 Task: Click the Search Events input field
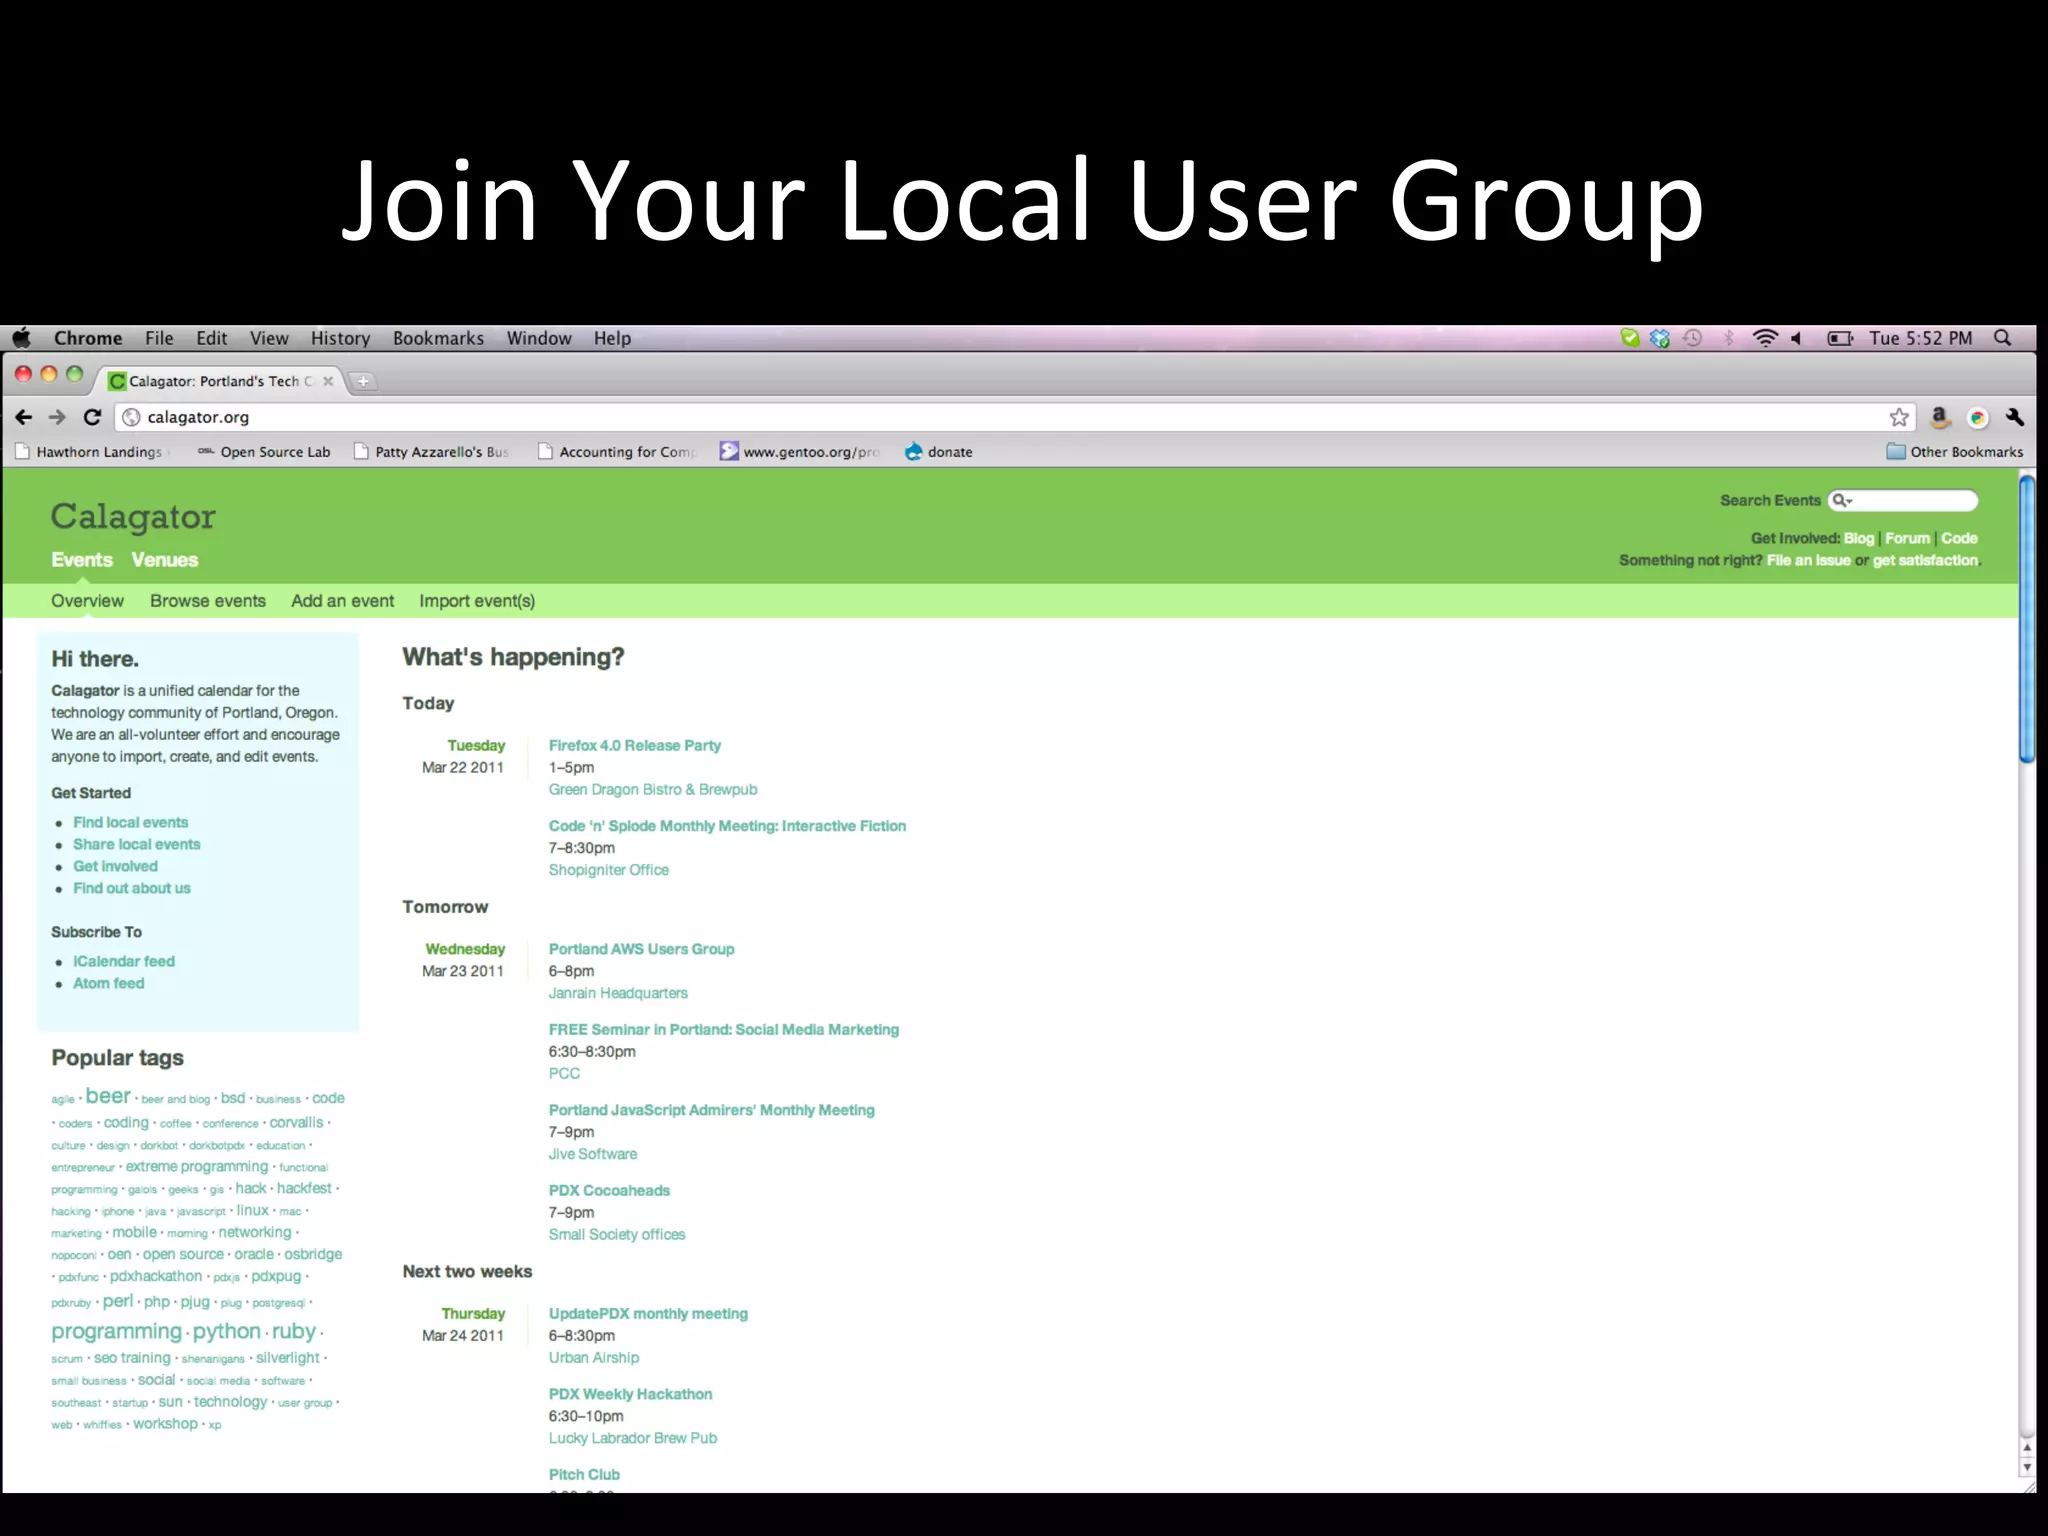pyautogui.click(x=1903, y=500)
